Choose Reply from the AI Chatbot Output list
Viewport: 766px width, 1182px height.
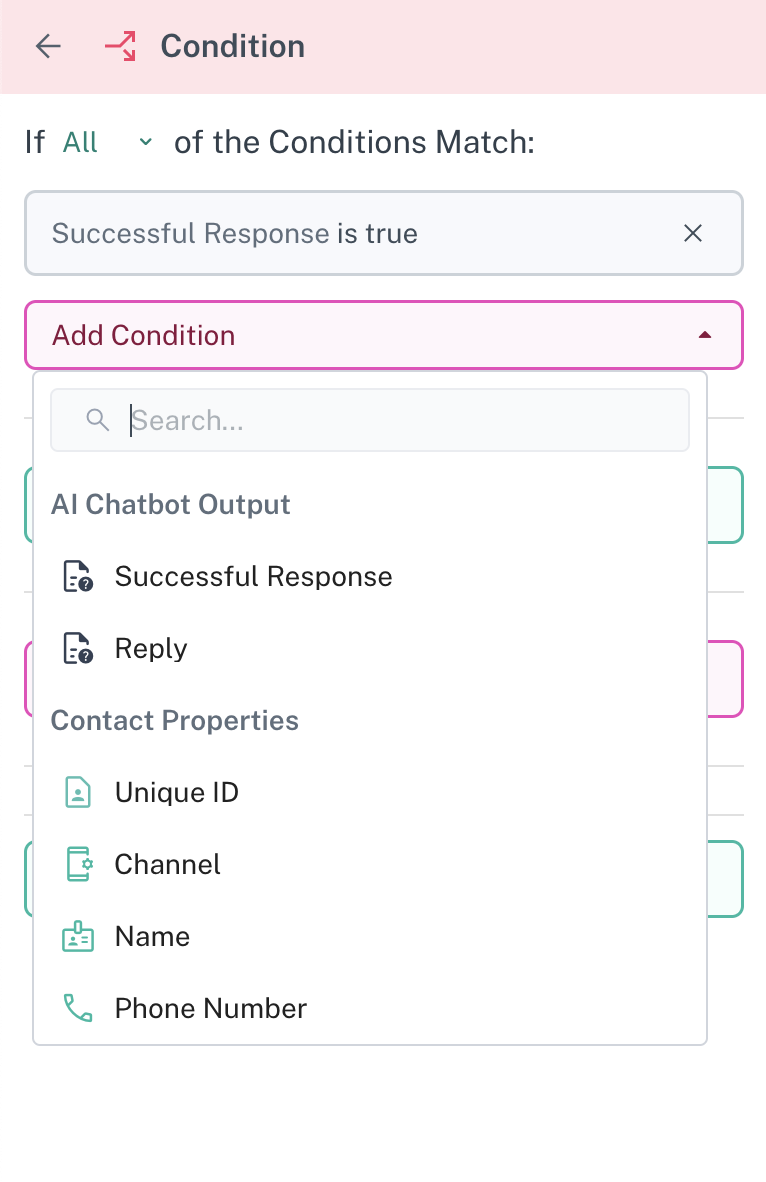tap(151, 649)
